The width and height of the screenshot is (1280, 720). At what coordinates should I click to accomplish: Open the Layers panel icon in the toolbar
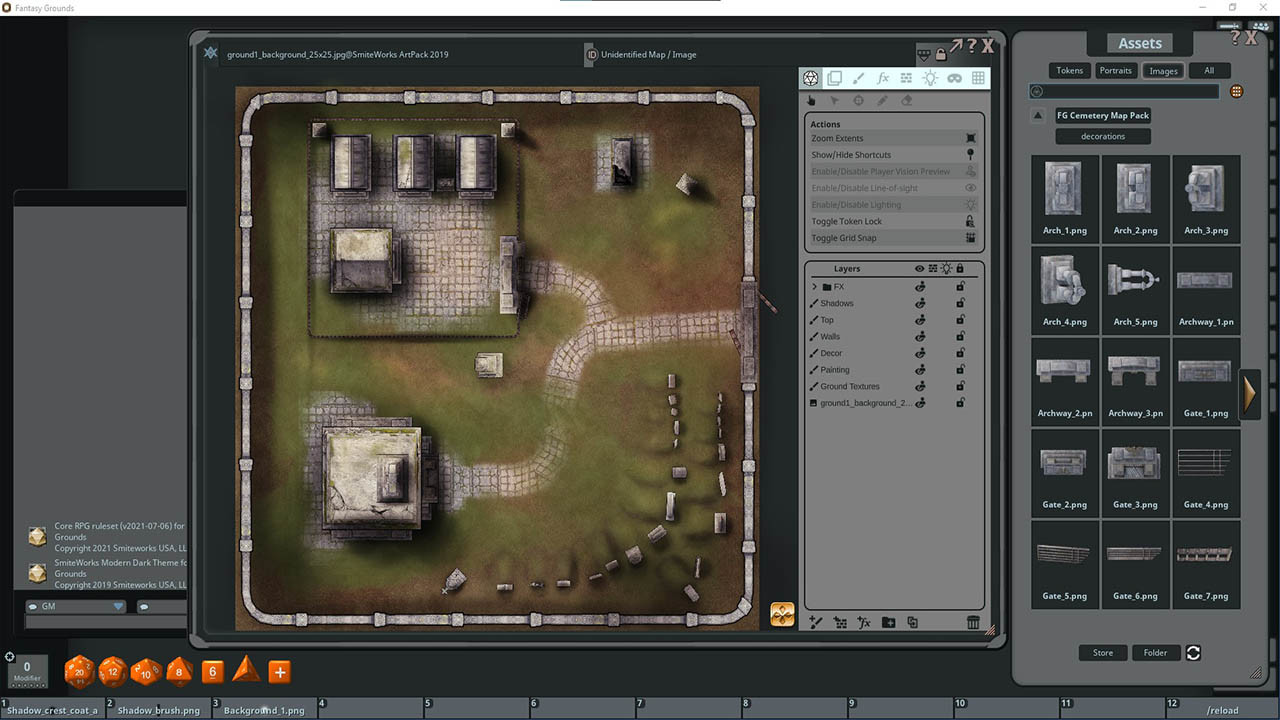pyautogui.click(x=835, y=77)
